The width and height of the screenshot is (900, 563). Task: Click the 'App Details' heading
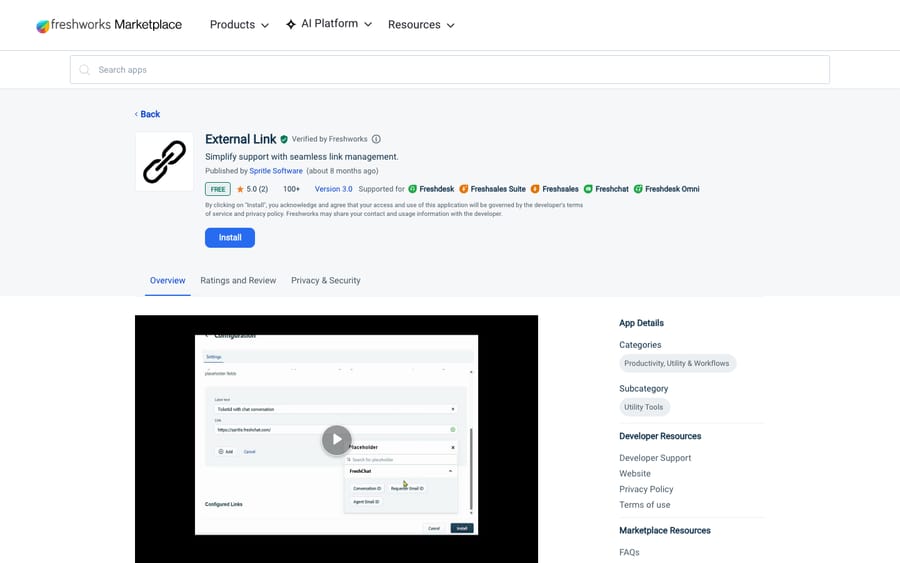[x=641, y=323]
